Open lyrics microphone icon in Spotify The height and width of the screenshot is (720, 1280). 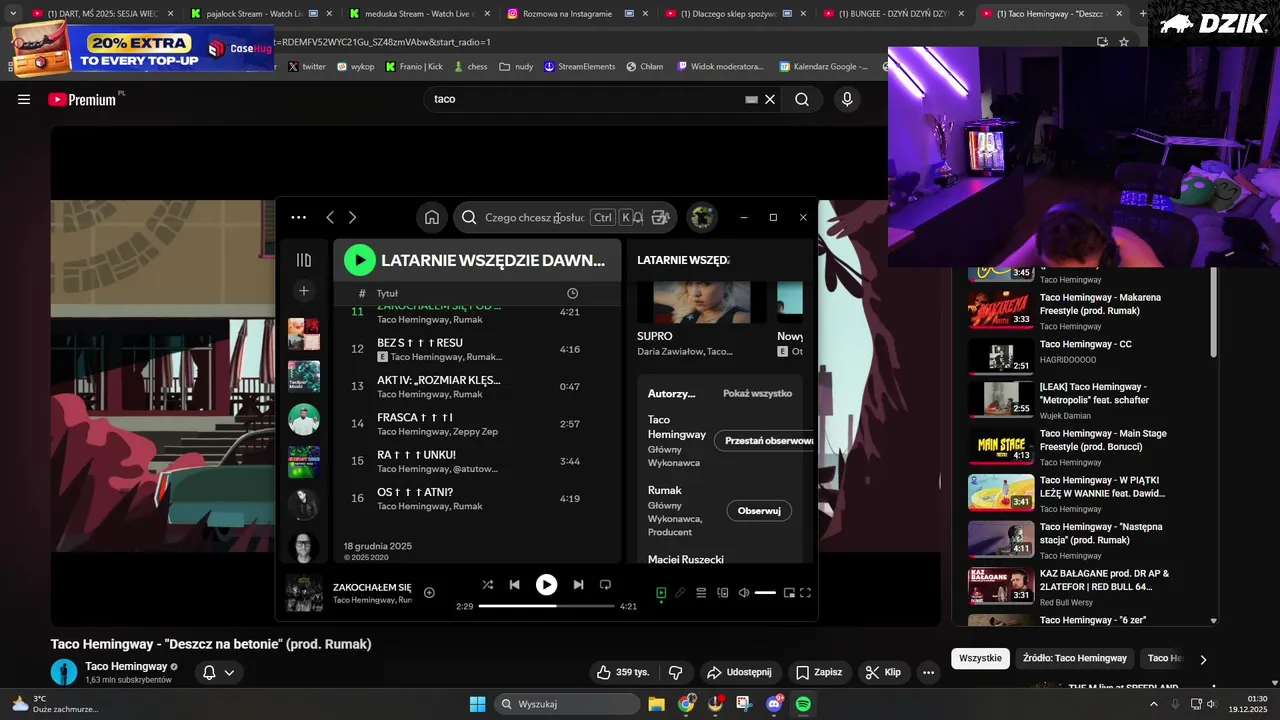tap(680, 593)
